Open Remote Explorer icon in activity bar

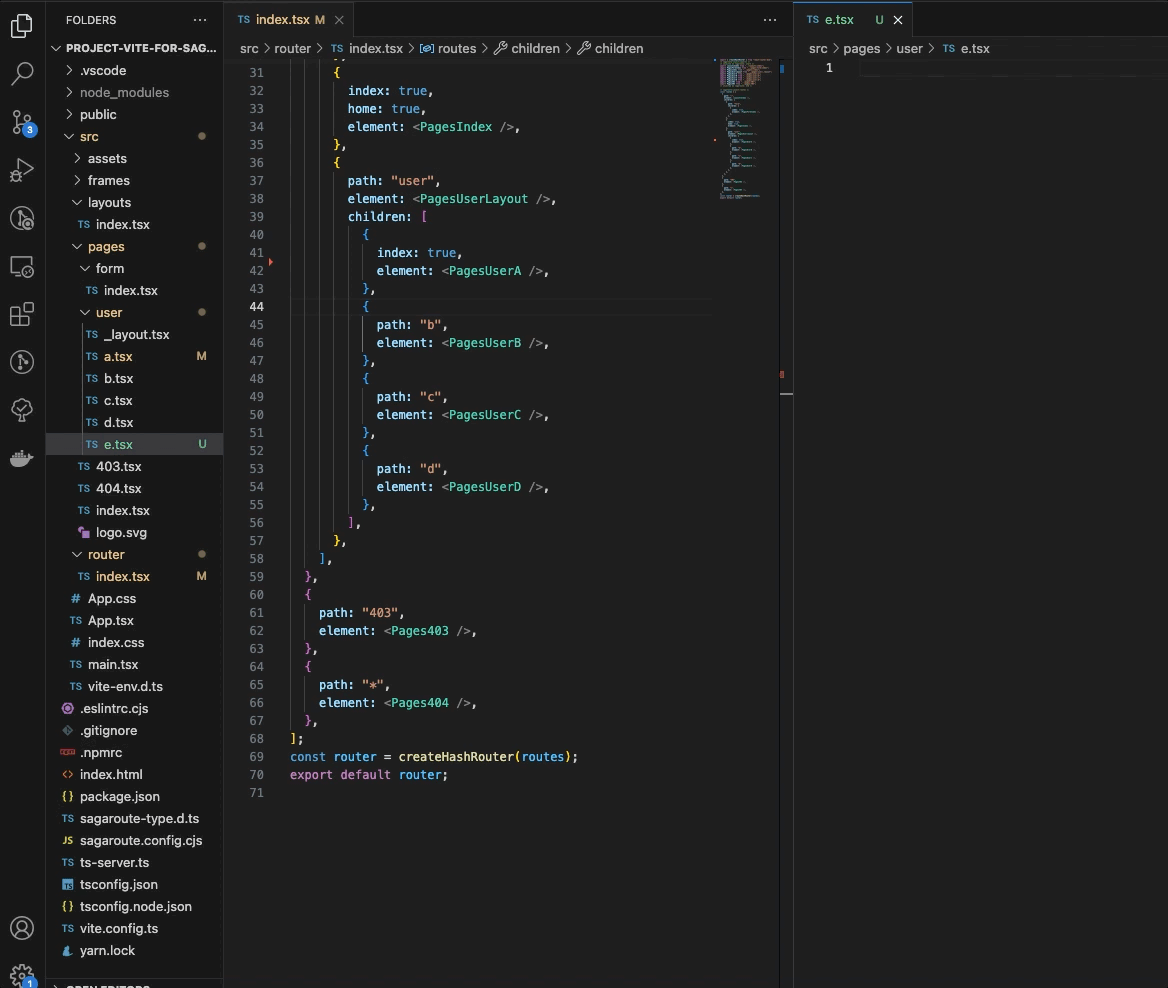click(x=22, y=267)
